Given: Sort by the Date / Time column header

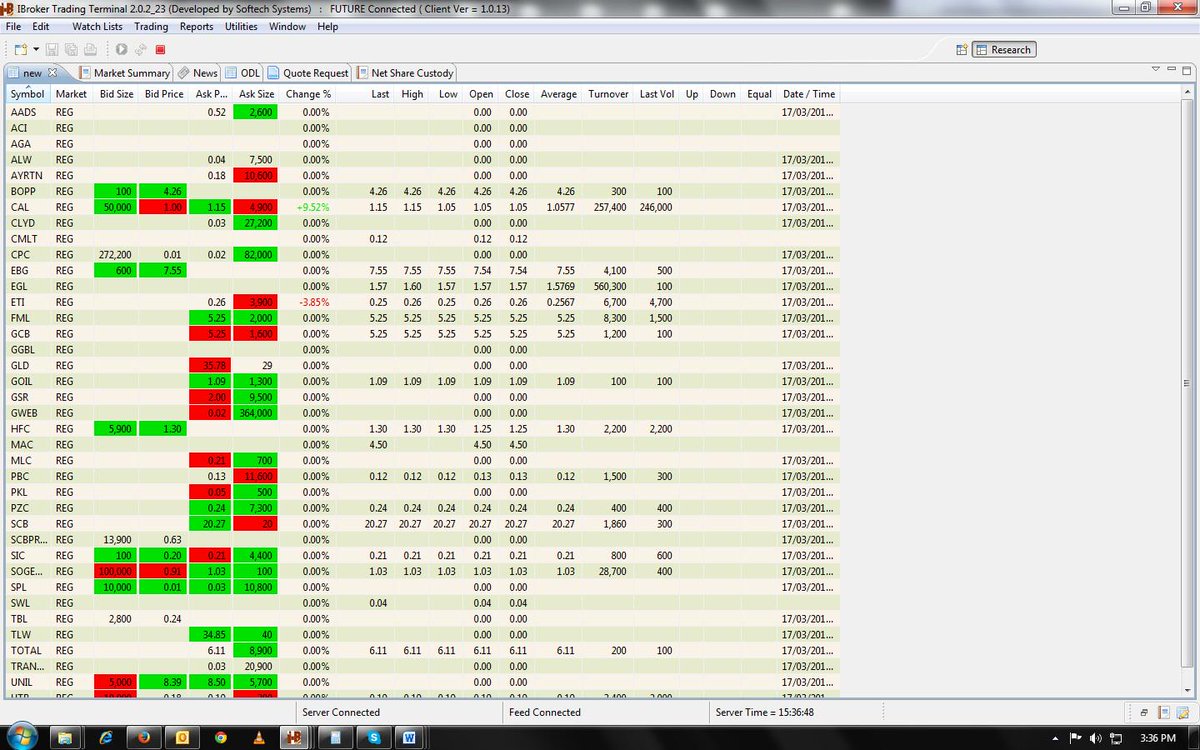Looking at the screenshot, I should click(x=809, y=94).
